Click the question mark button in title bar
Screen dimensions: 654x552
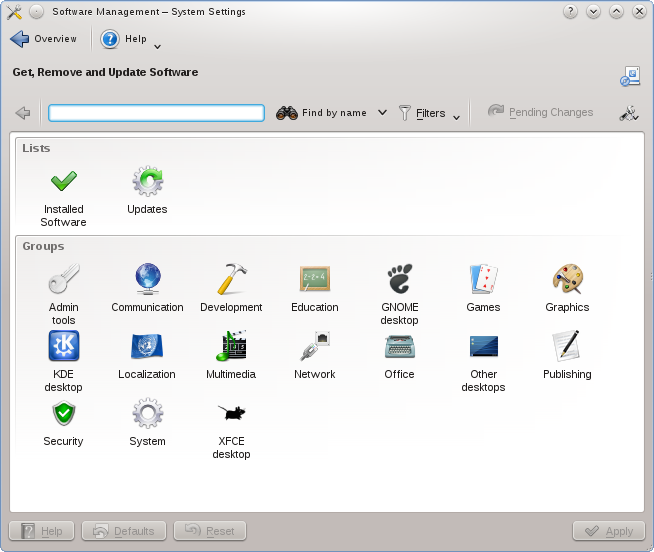(570, 12)
